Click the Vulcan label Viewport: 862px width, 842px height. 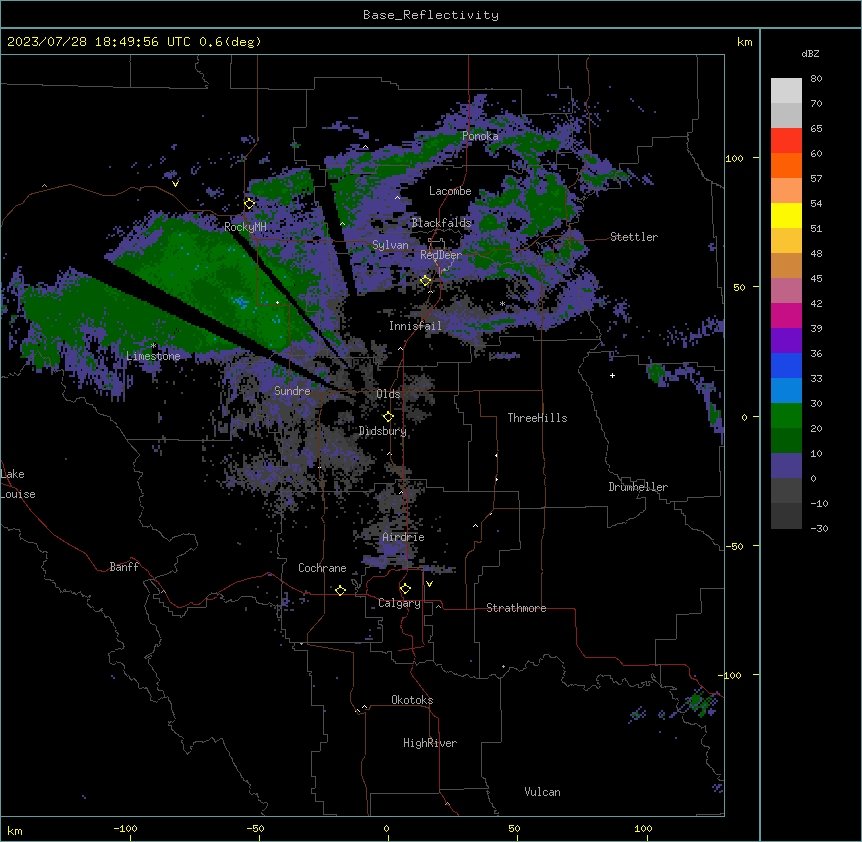(x=543, y=792)
